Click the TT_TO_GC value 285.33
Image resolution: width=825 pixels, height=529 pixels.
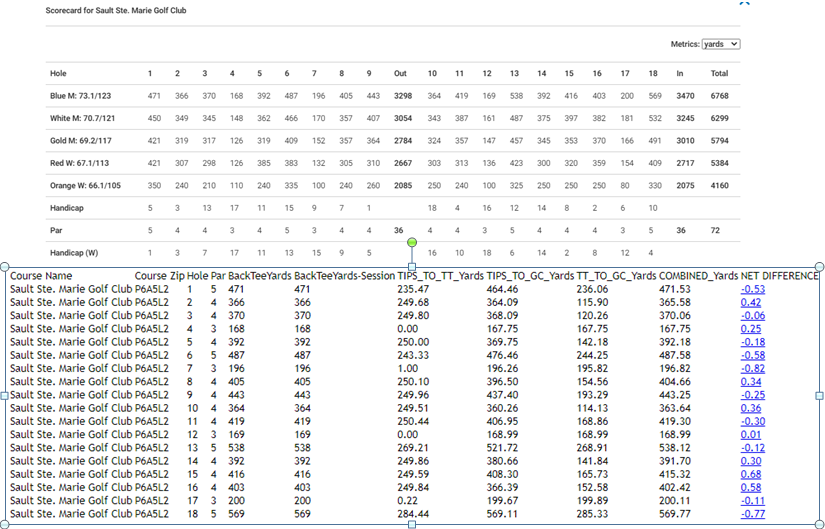[x=592, y=514]
